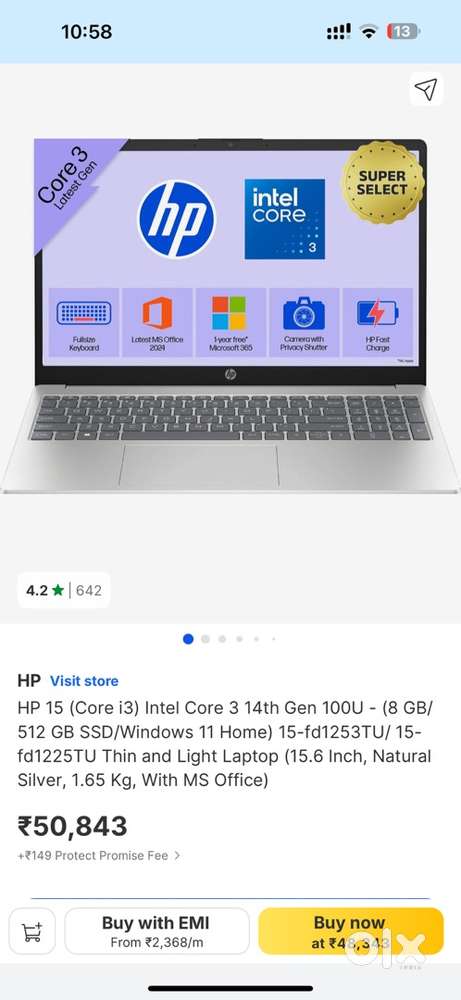Tap the Super Select gold badge
This screenshot has width=461, height=1000.
(382, 182)
